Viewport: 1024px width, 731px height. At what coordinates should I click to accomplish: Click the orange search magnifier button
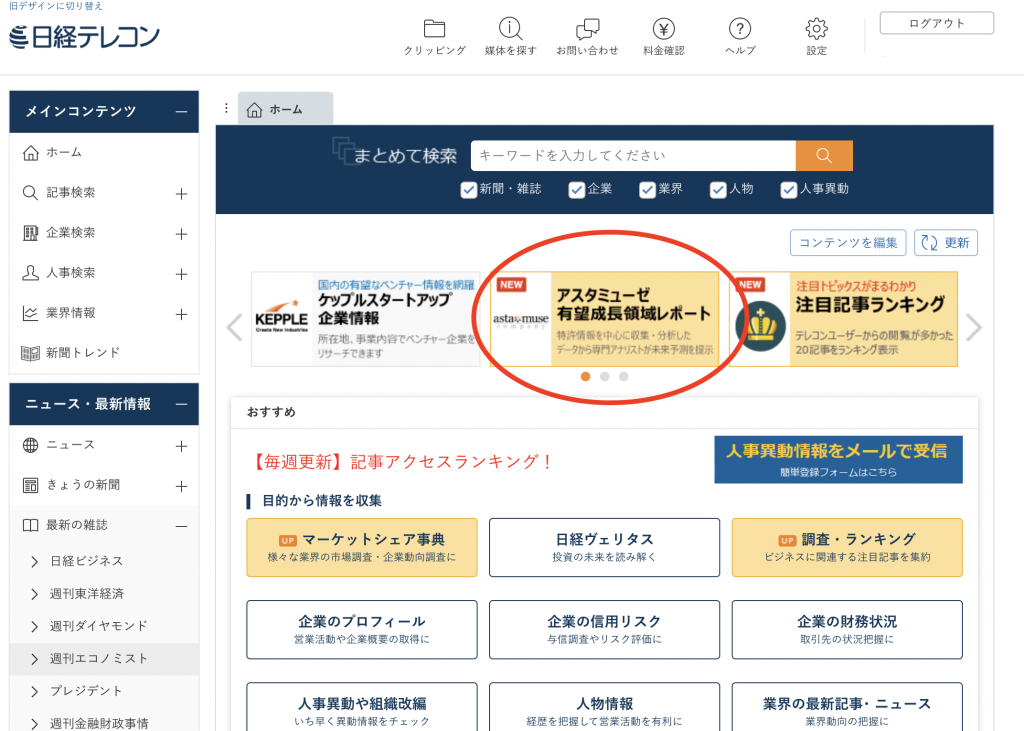coord(824,155)
